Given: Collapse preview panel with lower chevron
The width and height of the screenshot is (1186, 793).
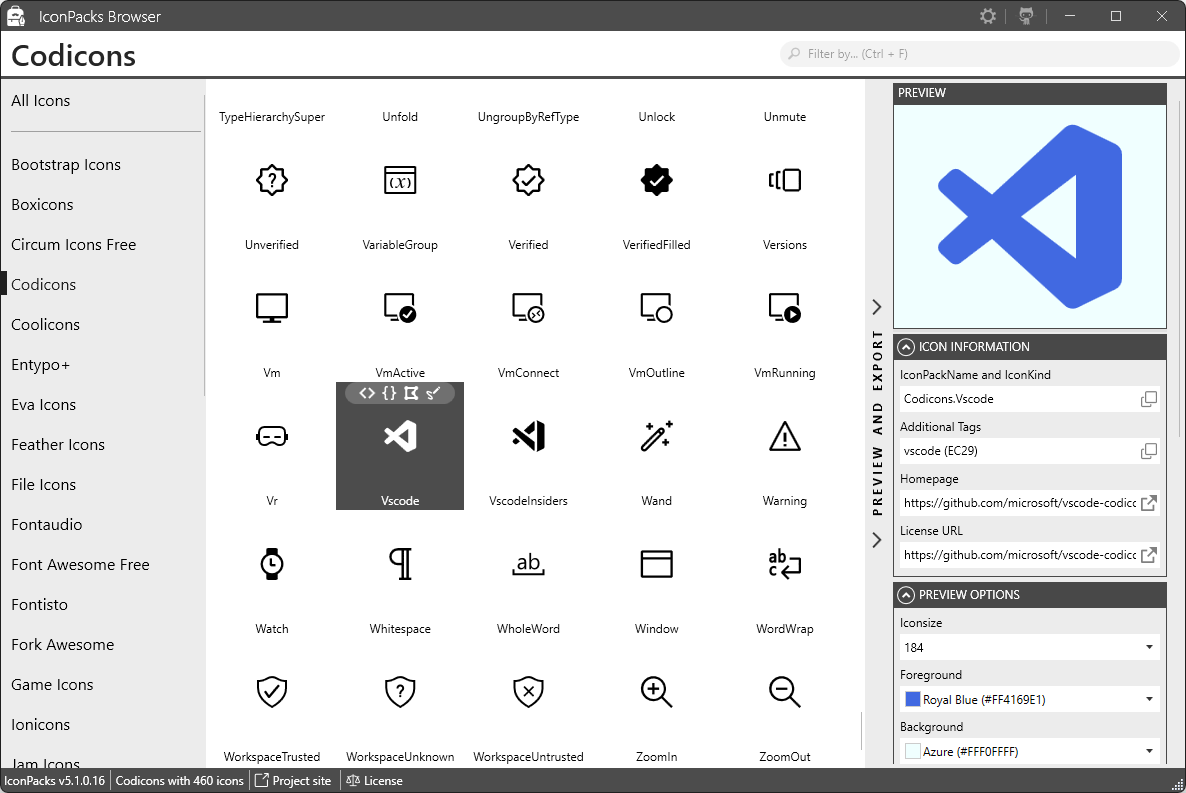Looking at the screenshot, I should point(877,540).
